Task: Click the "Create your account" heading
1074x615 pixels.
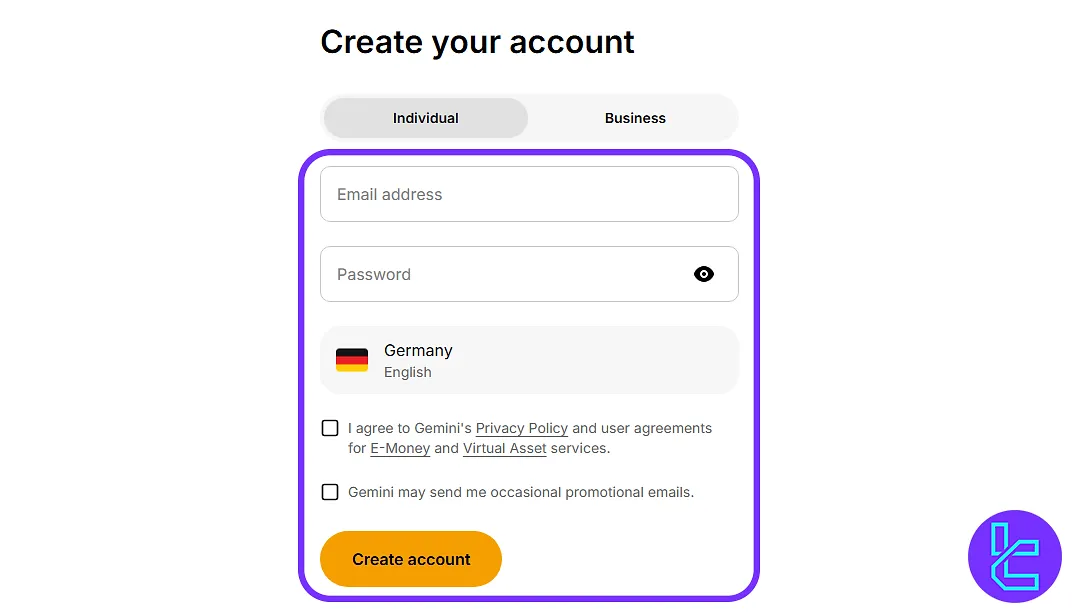Action: pos(477,42)
